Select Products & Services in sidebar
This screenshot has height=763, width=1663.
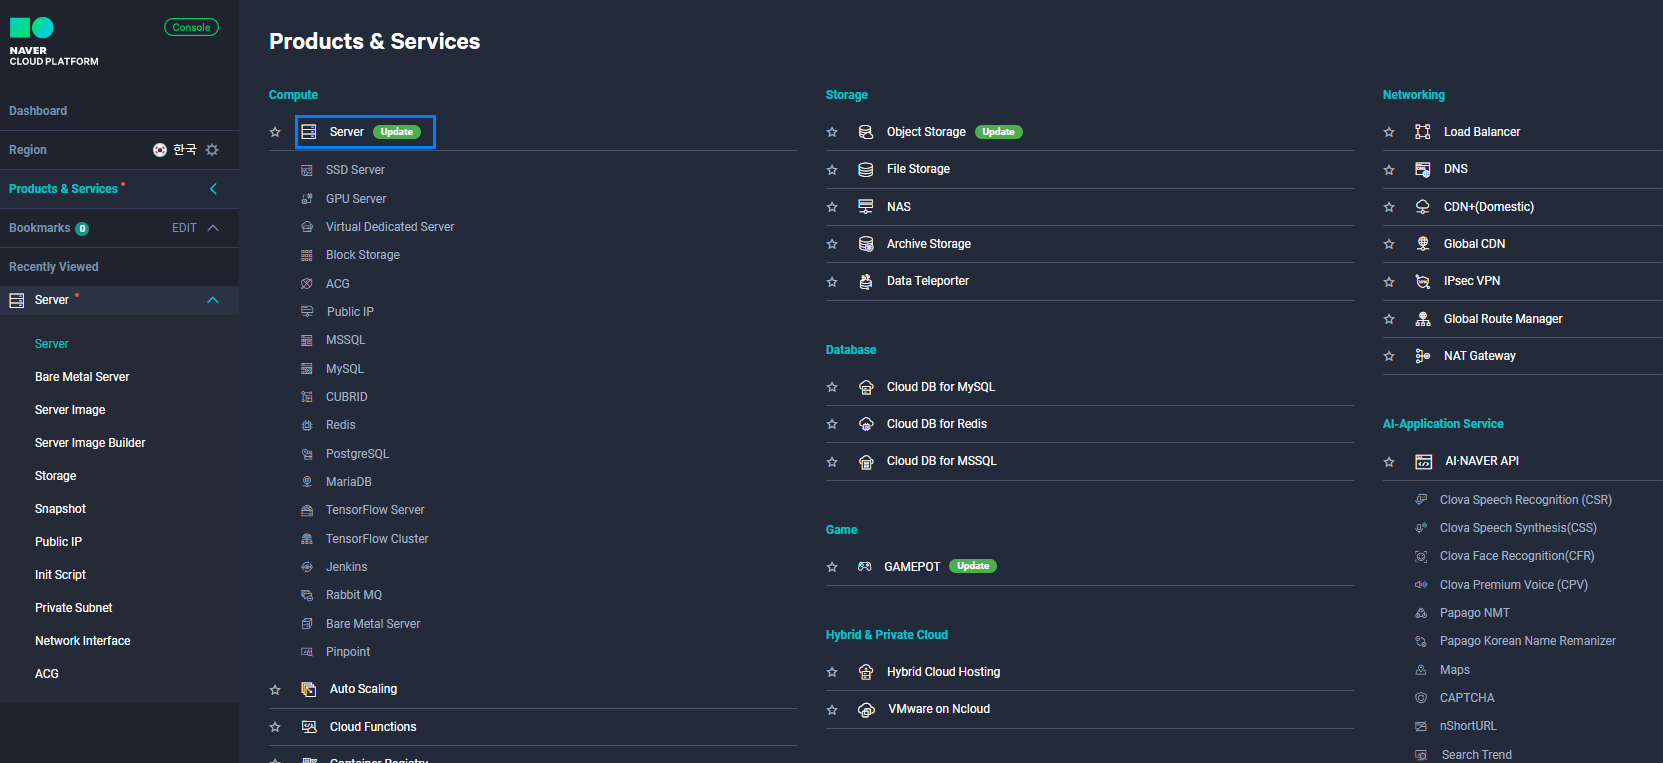63,189
